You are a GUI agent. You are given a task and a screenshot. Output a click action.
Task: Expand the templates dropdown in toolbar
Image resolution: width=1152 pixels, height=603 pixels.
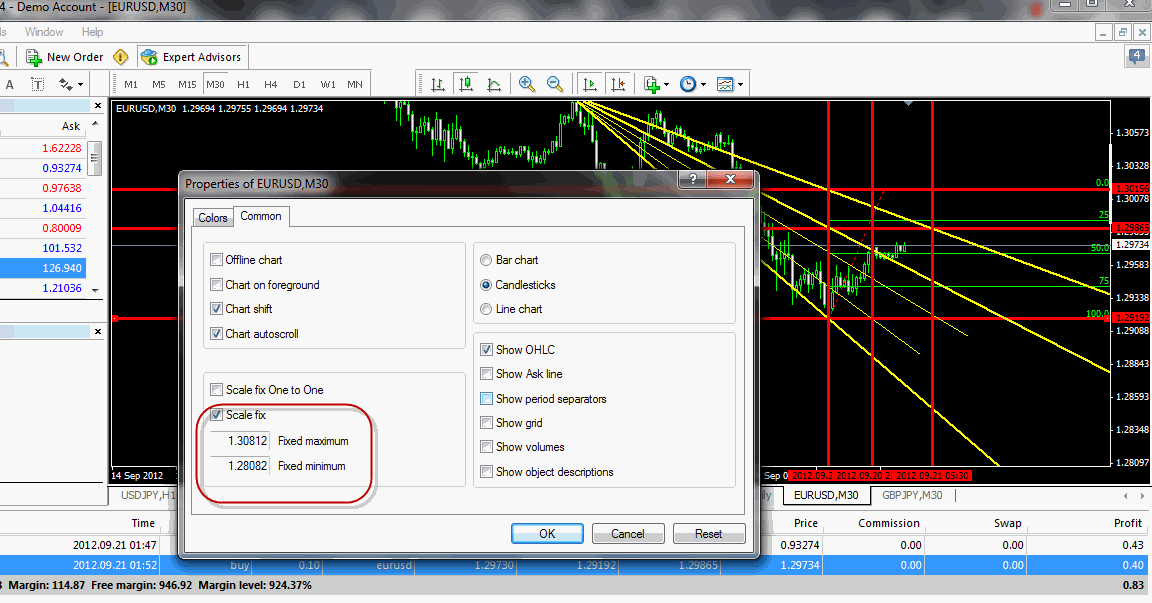pyautogui.click(x=741, y=85)
